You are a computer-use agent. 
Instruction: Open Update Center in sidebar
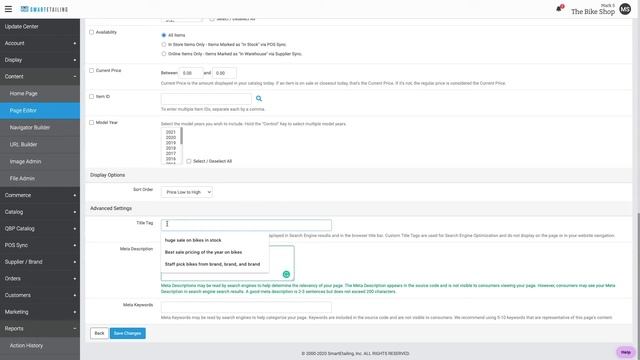tap(40, 27)
